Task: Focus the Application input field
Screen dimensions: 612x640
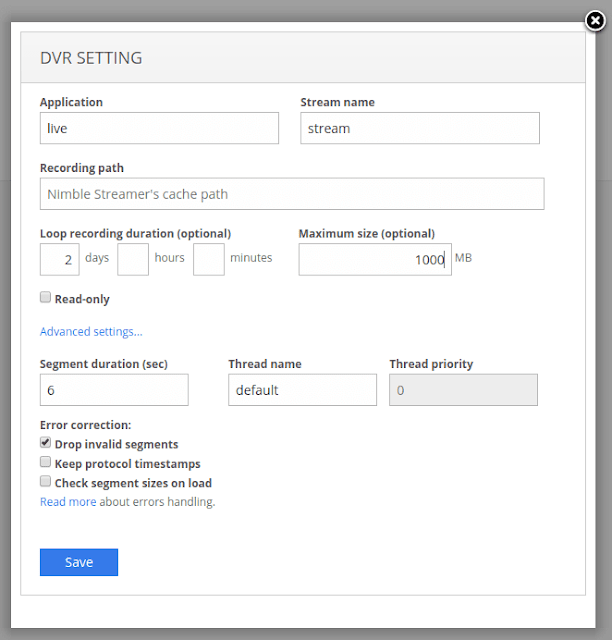Action: pos(159,128)
